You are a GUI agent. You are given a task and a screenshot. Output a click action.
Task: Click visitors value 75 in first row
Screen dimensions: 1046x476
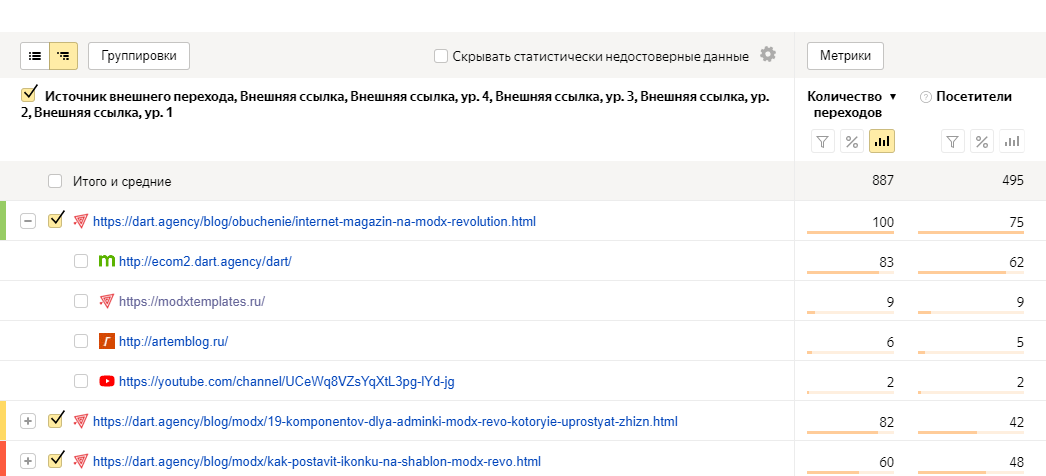(1017, 222)
